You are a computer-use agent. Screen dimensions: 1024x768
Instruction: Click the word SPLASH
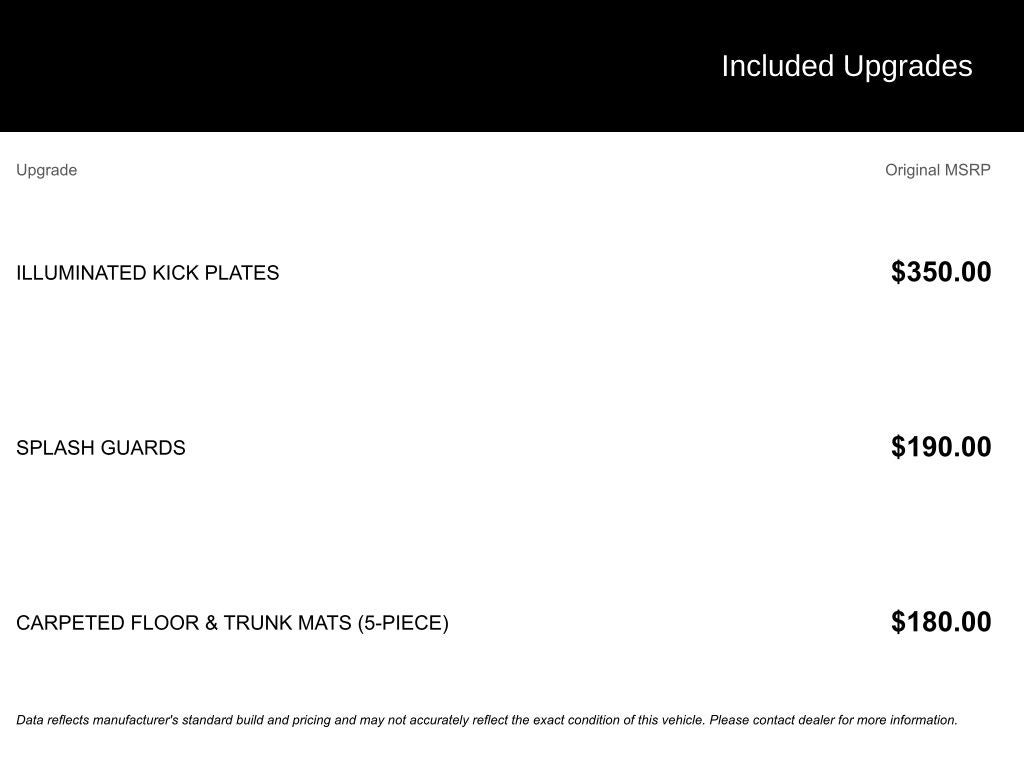tap(57, 448)
